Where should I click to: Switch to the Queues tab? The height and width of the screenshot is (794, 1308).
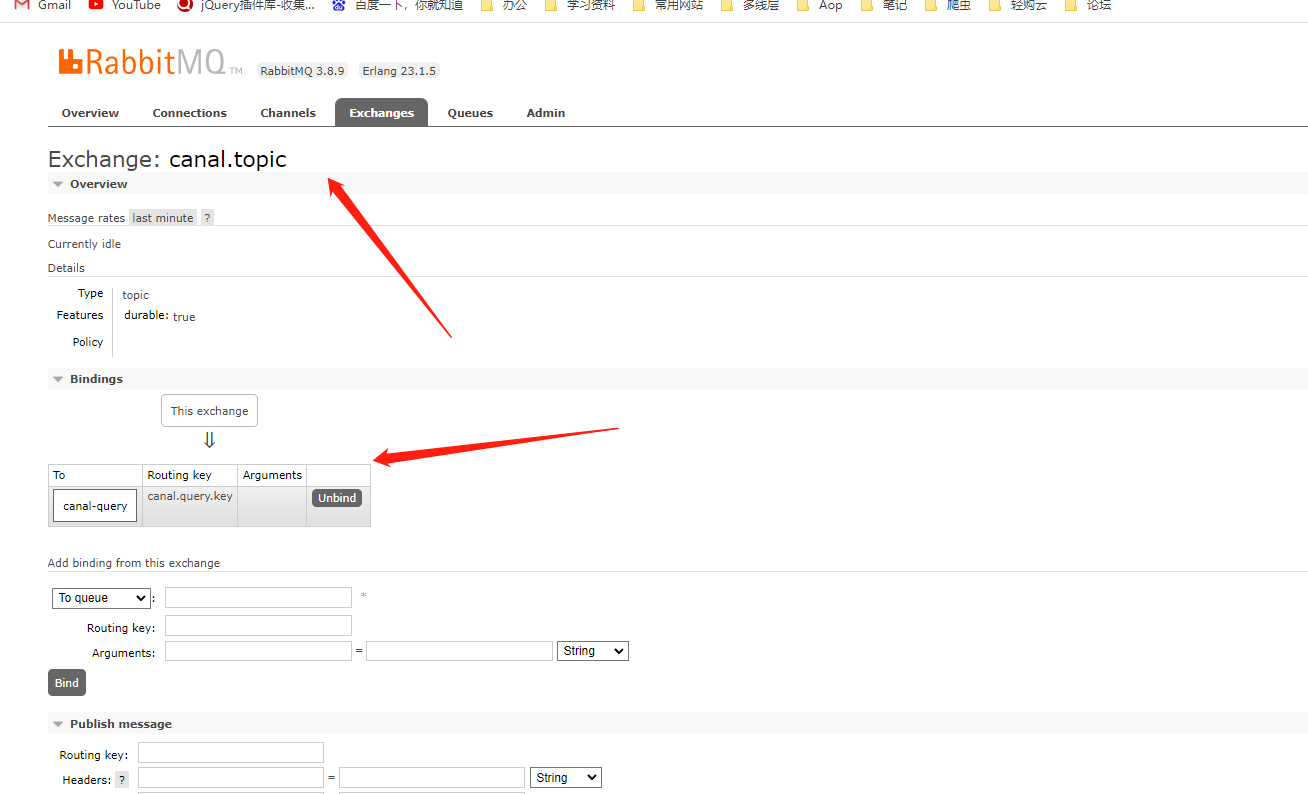470,113
